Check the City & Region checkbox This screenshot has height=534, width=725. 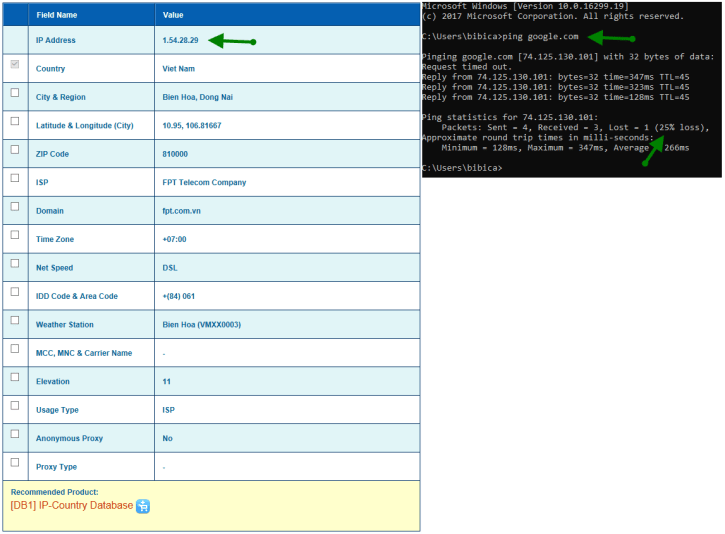pos(14,93)
